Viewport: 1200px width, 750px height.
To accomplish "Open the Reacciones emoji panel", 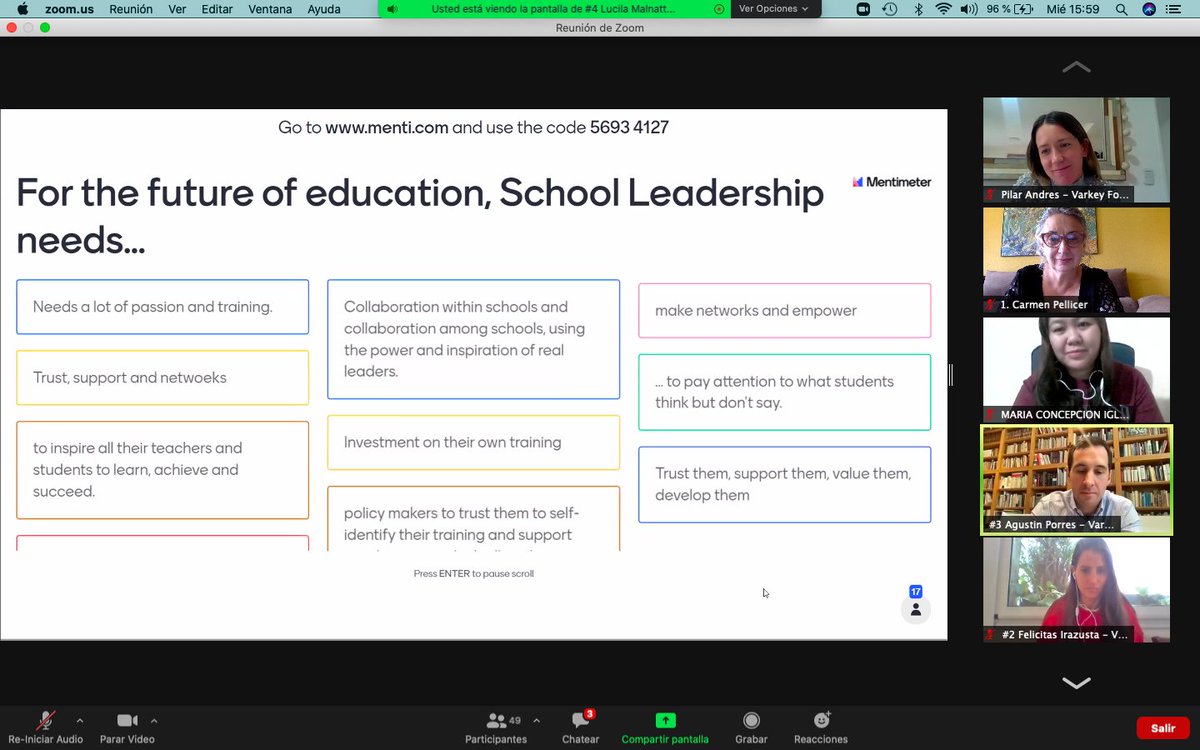I will click(x=820, y=727).
